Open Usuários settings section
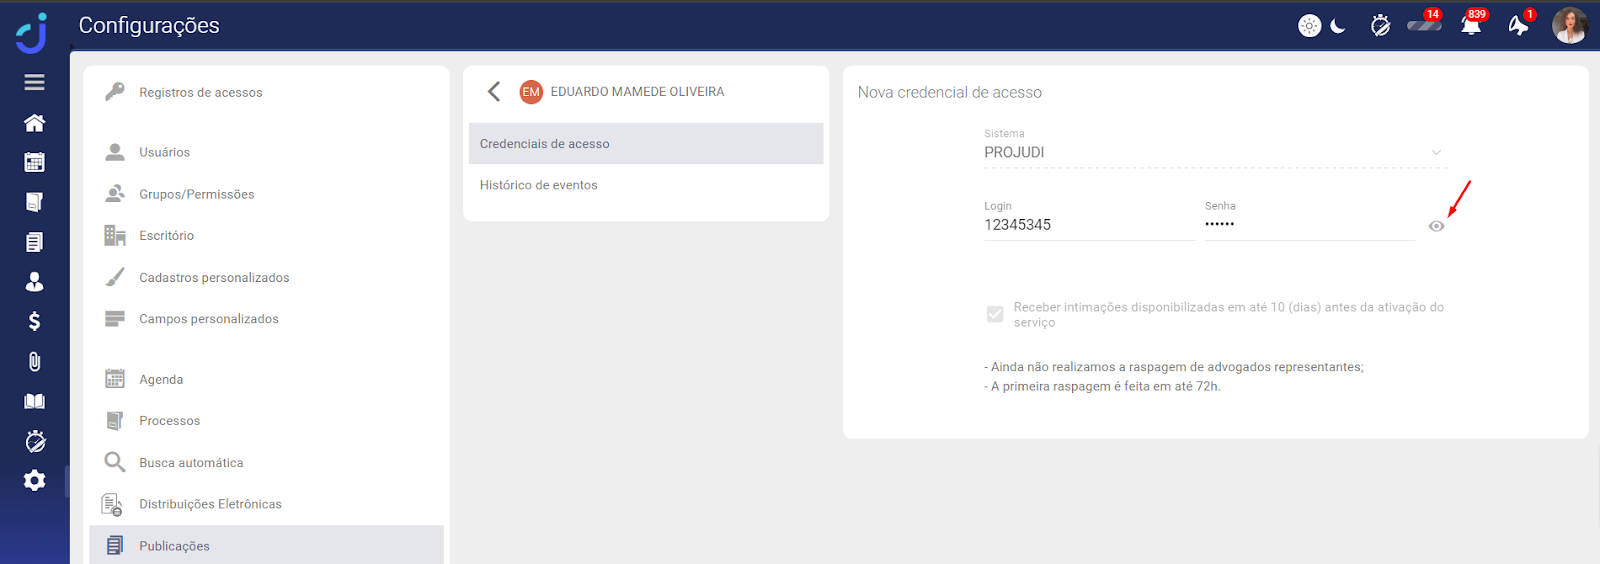The width and height of the screenshot is (1600, 564). click(164, 152)
